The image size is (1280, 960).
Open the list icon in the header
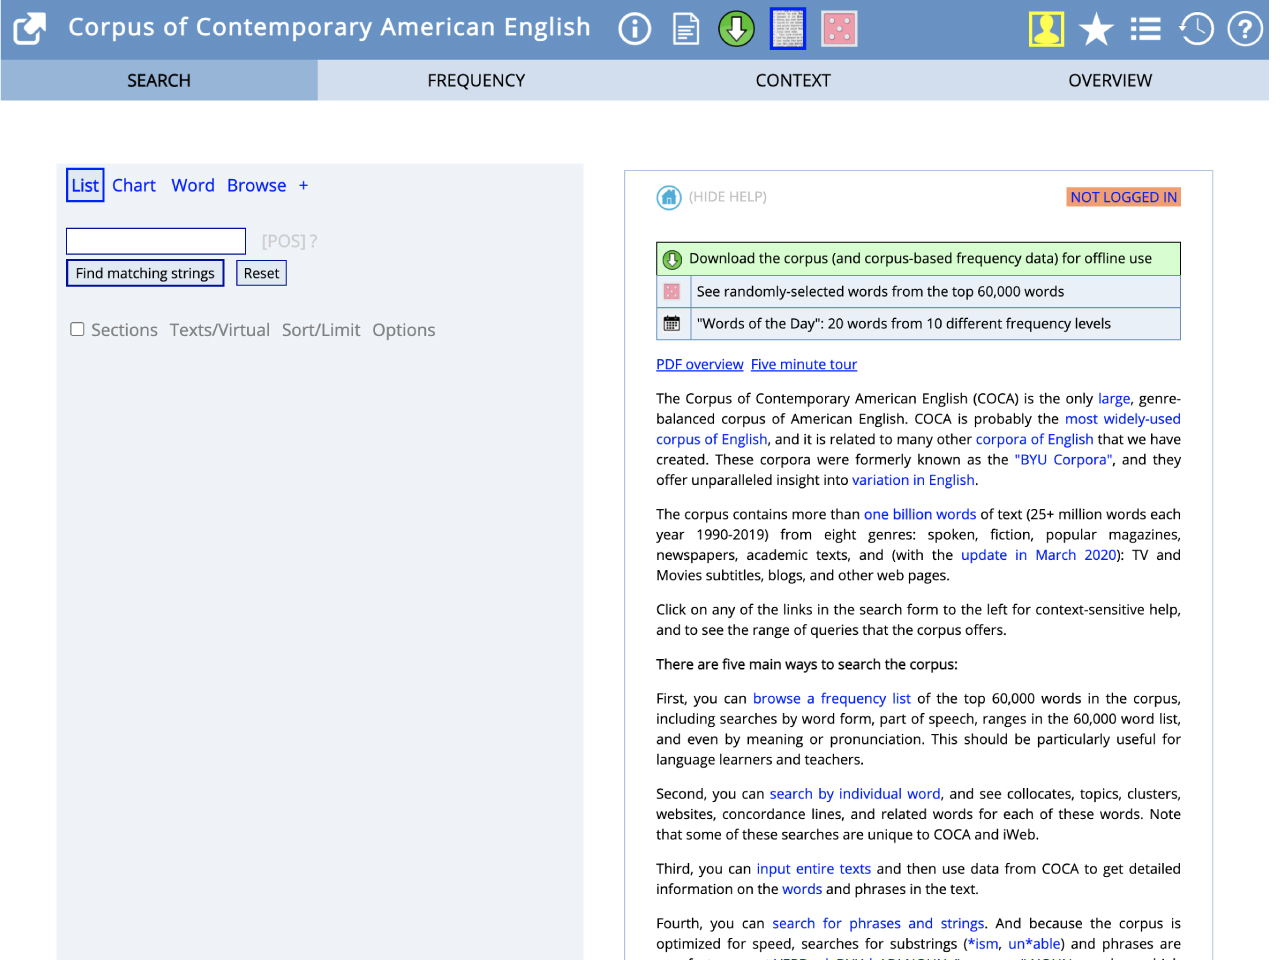pyautogui.click(x=1146, y=29)
